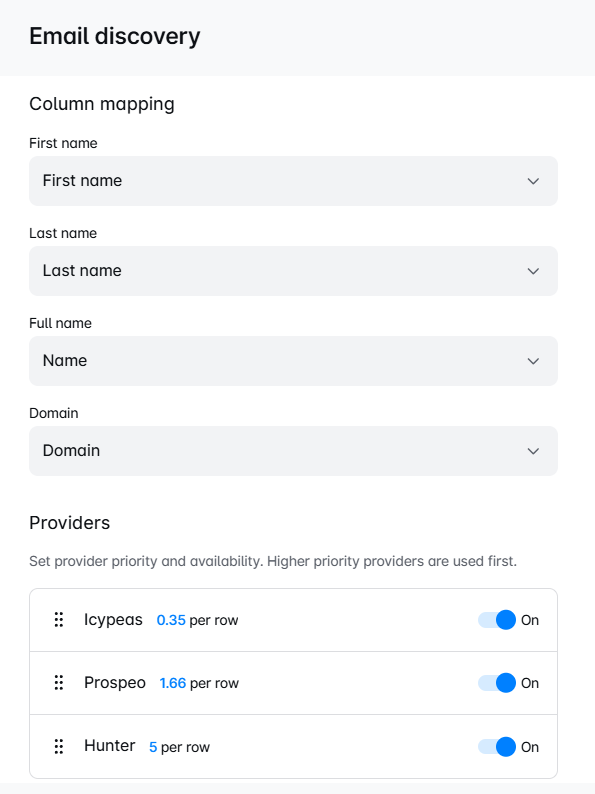Disable the Prospeo provider switch

tap(497, 683)
